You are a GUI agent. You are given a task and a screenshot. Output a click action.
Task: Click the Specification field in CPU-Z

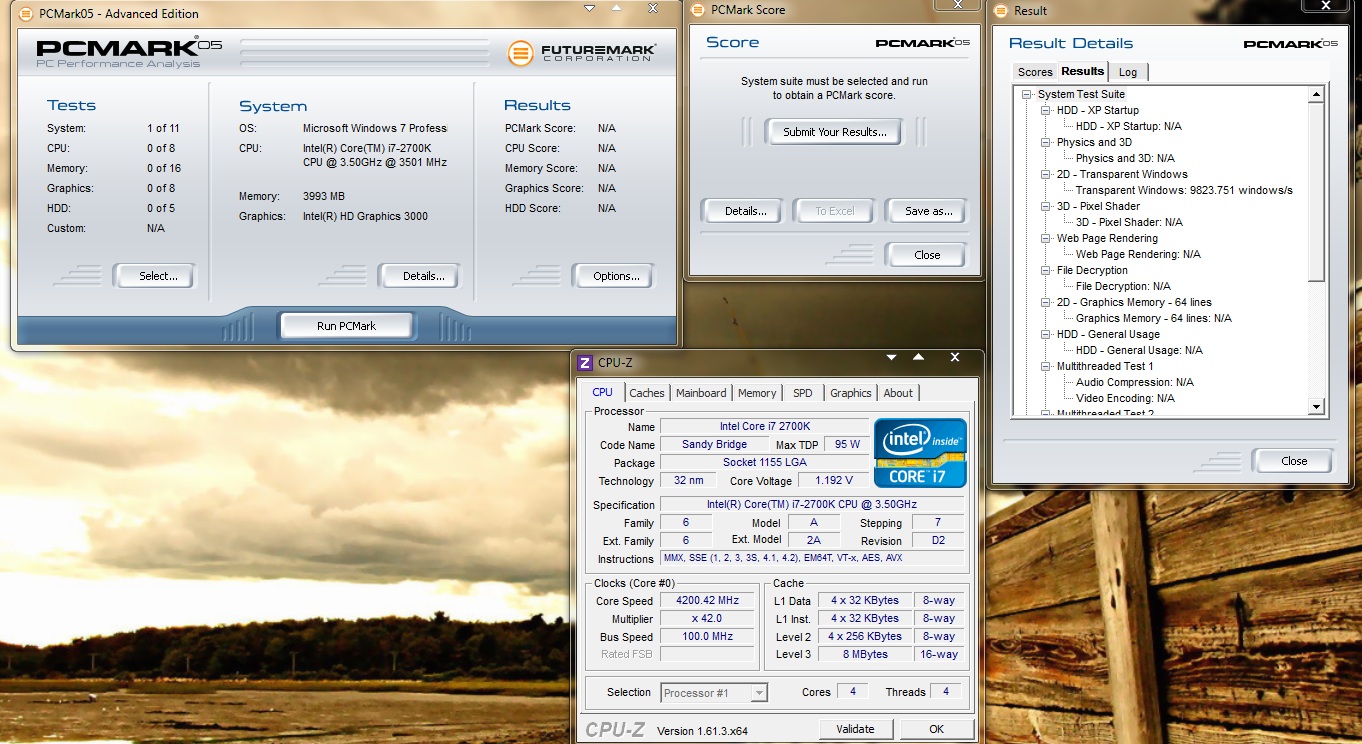point(812,505)
